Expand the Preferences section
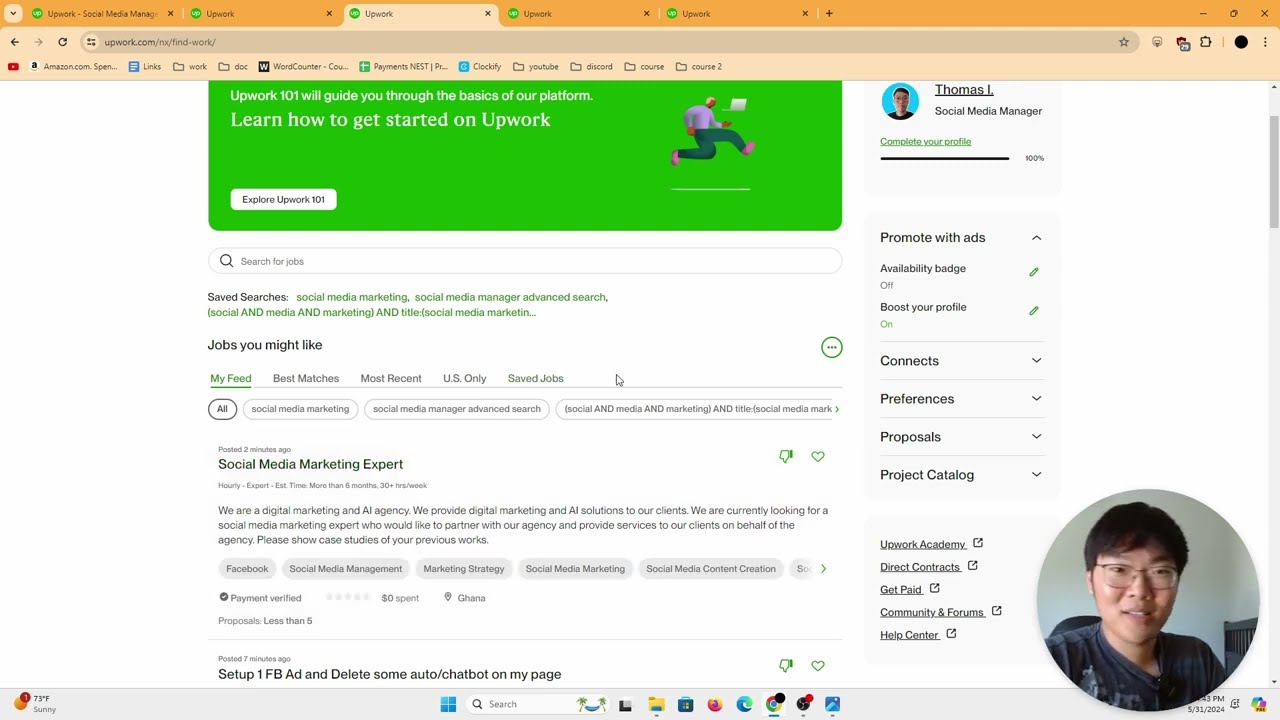Screen dimensions: 1280x720 click(1036, 399)
